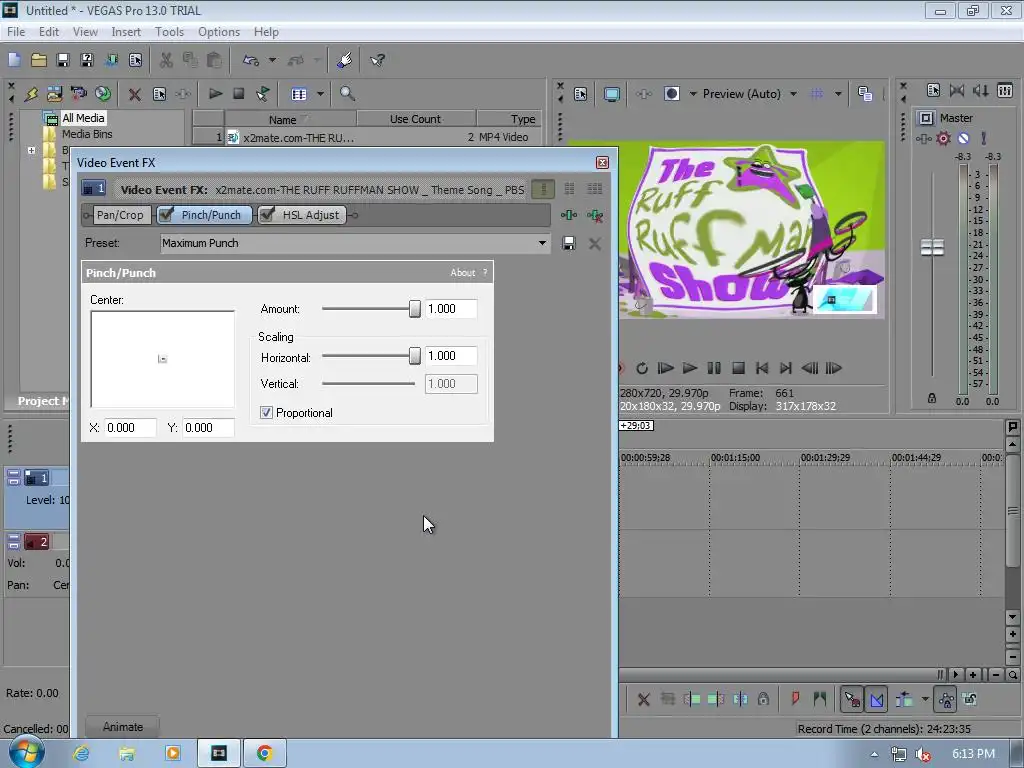Screen dimensions: 1024x768
Task: Remove selected media with the red X
Action: pos(135,94)
